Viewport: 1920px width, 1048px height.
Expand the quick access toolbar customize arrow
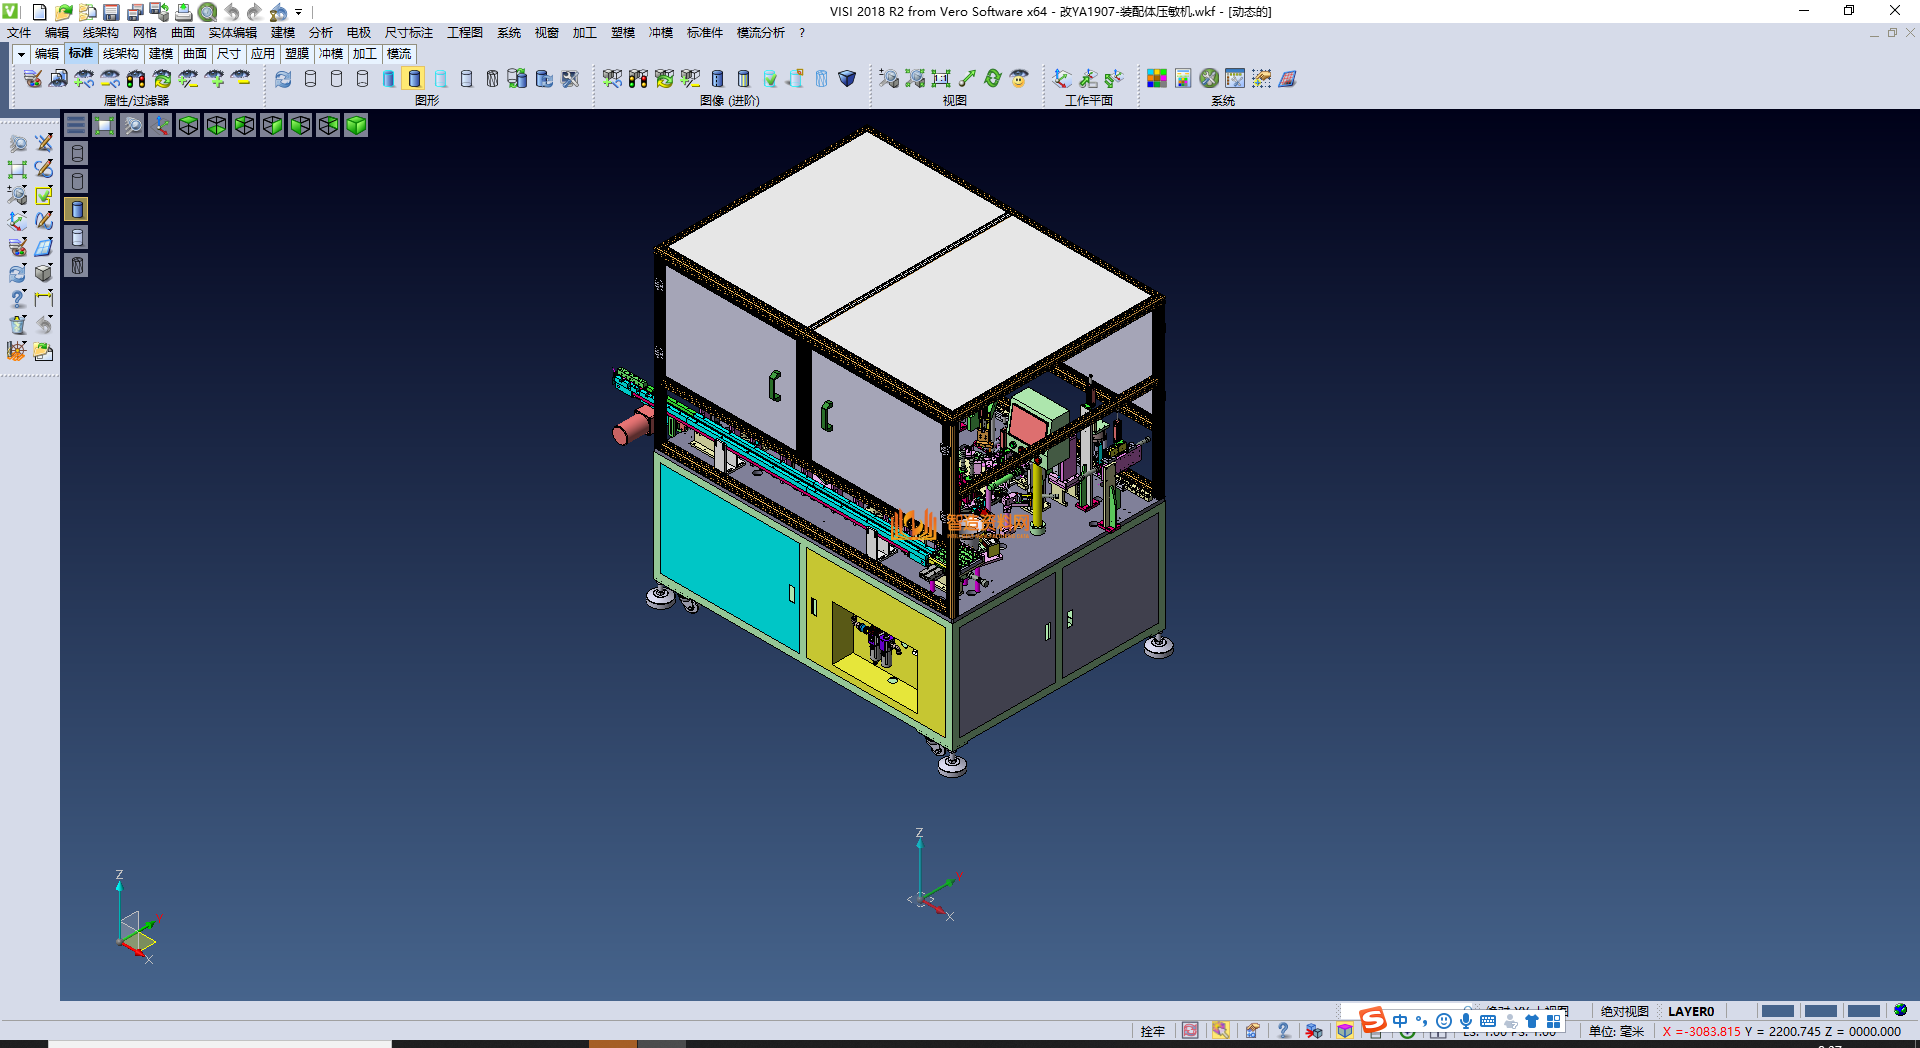click(299, 13)
